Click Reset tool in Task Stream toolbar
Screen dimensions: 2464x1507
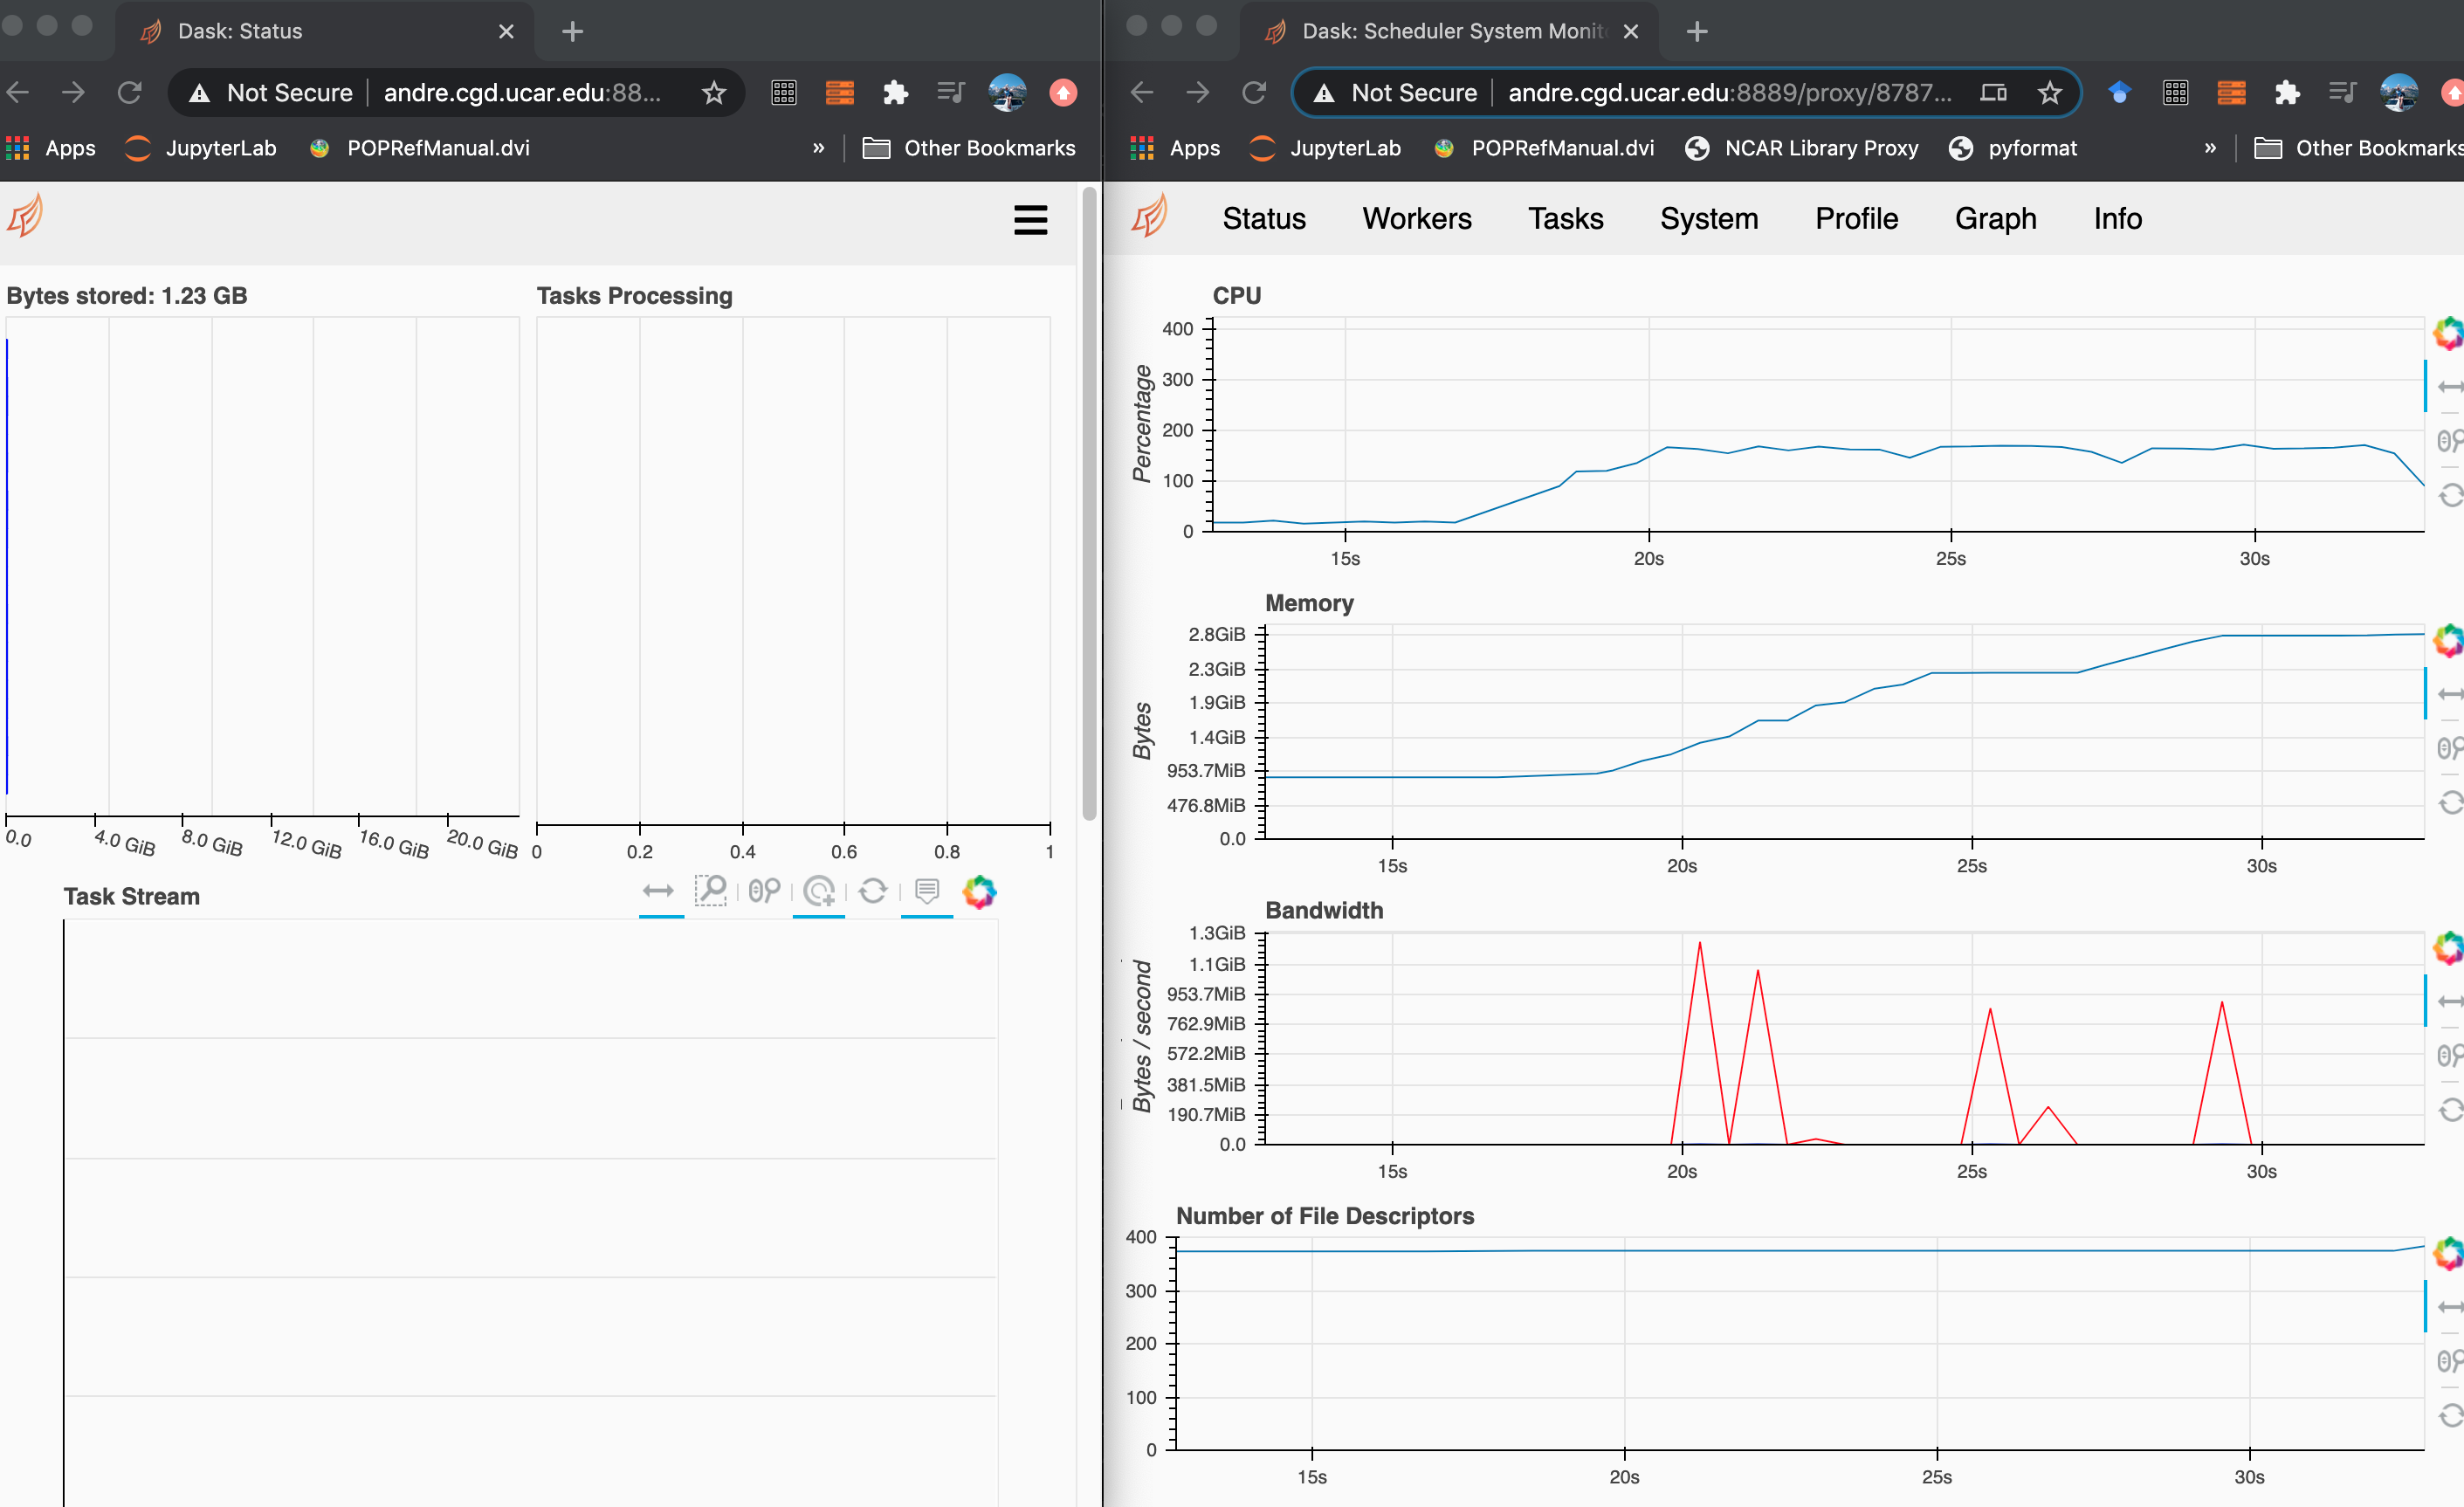pyautogui.click(x=873, y=891)
